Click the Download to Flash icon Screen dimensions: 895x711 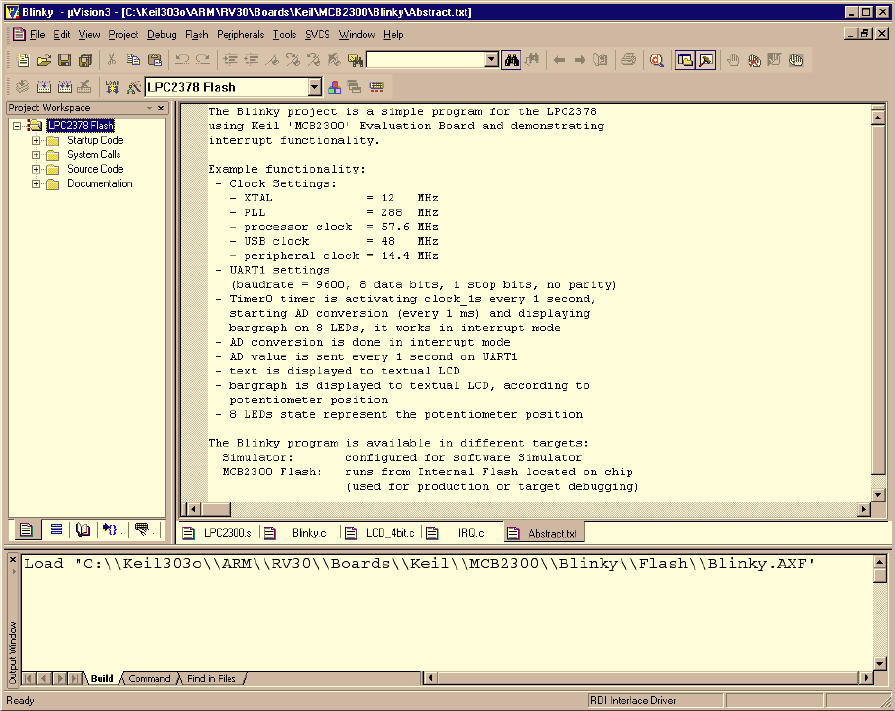pyautogui.click(x=111, y=87)
